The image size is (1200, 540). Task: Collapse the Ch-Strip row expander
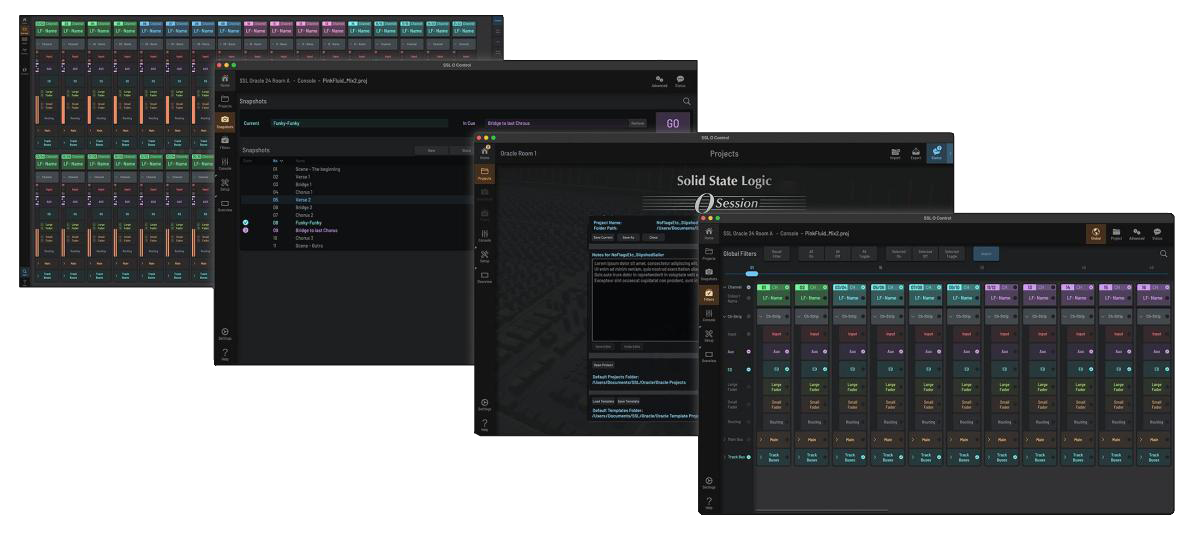(x=725, y=317)
